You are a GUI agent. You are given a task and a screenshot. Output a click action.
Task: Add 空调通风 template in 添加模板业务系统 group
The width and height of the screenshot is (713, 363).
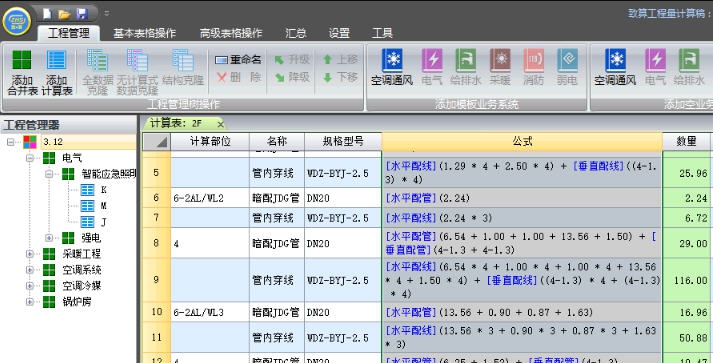click(392, 67)
